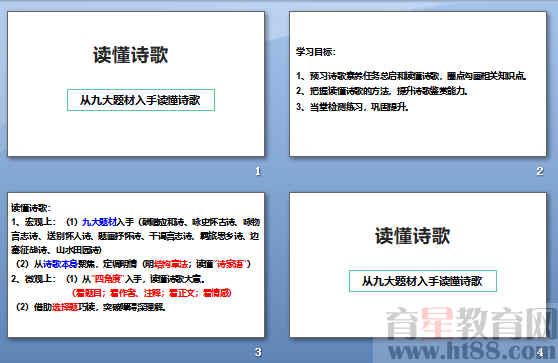Click slide number 3 label

coord(258,352)
